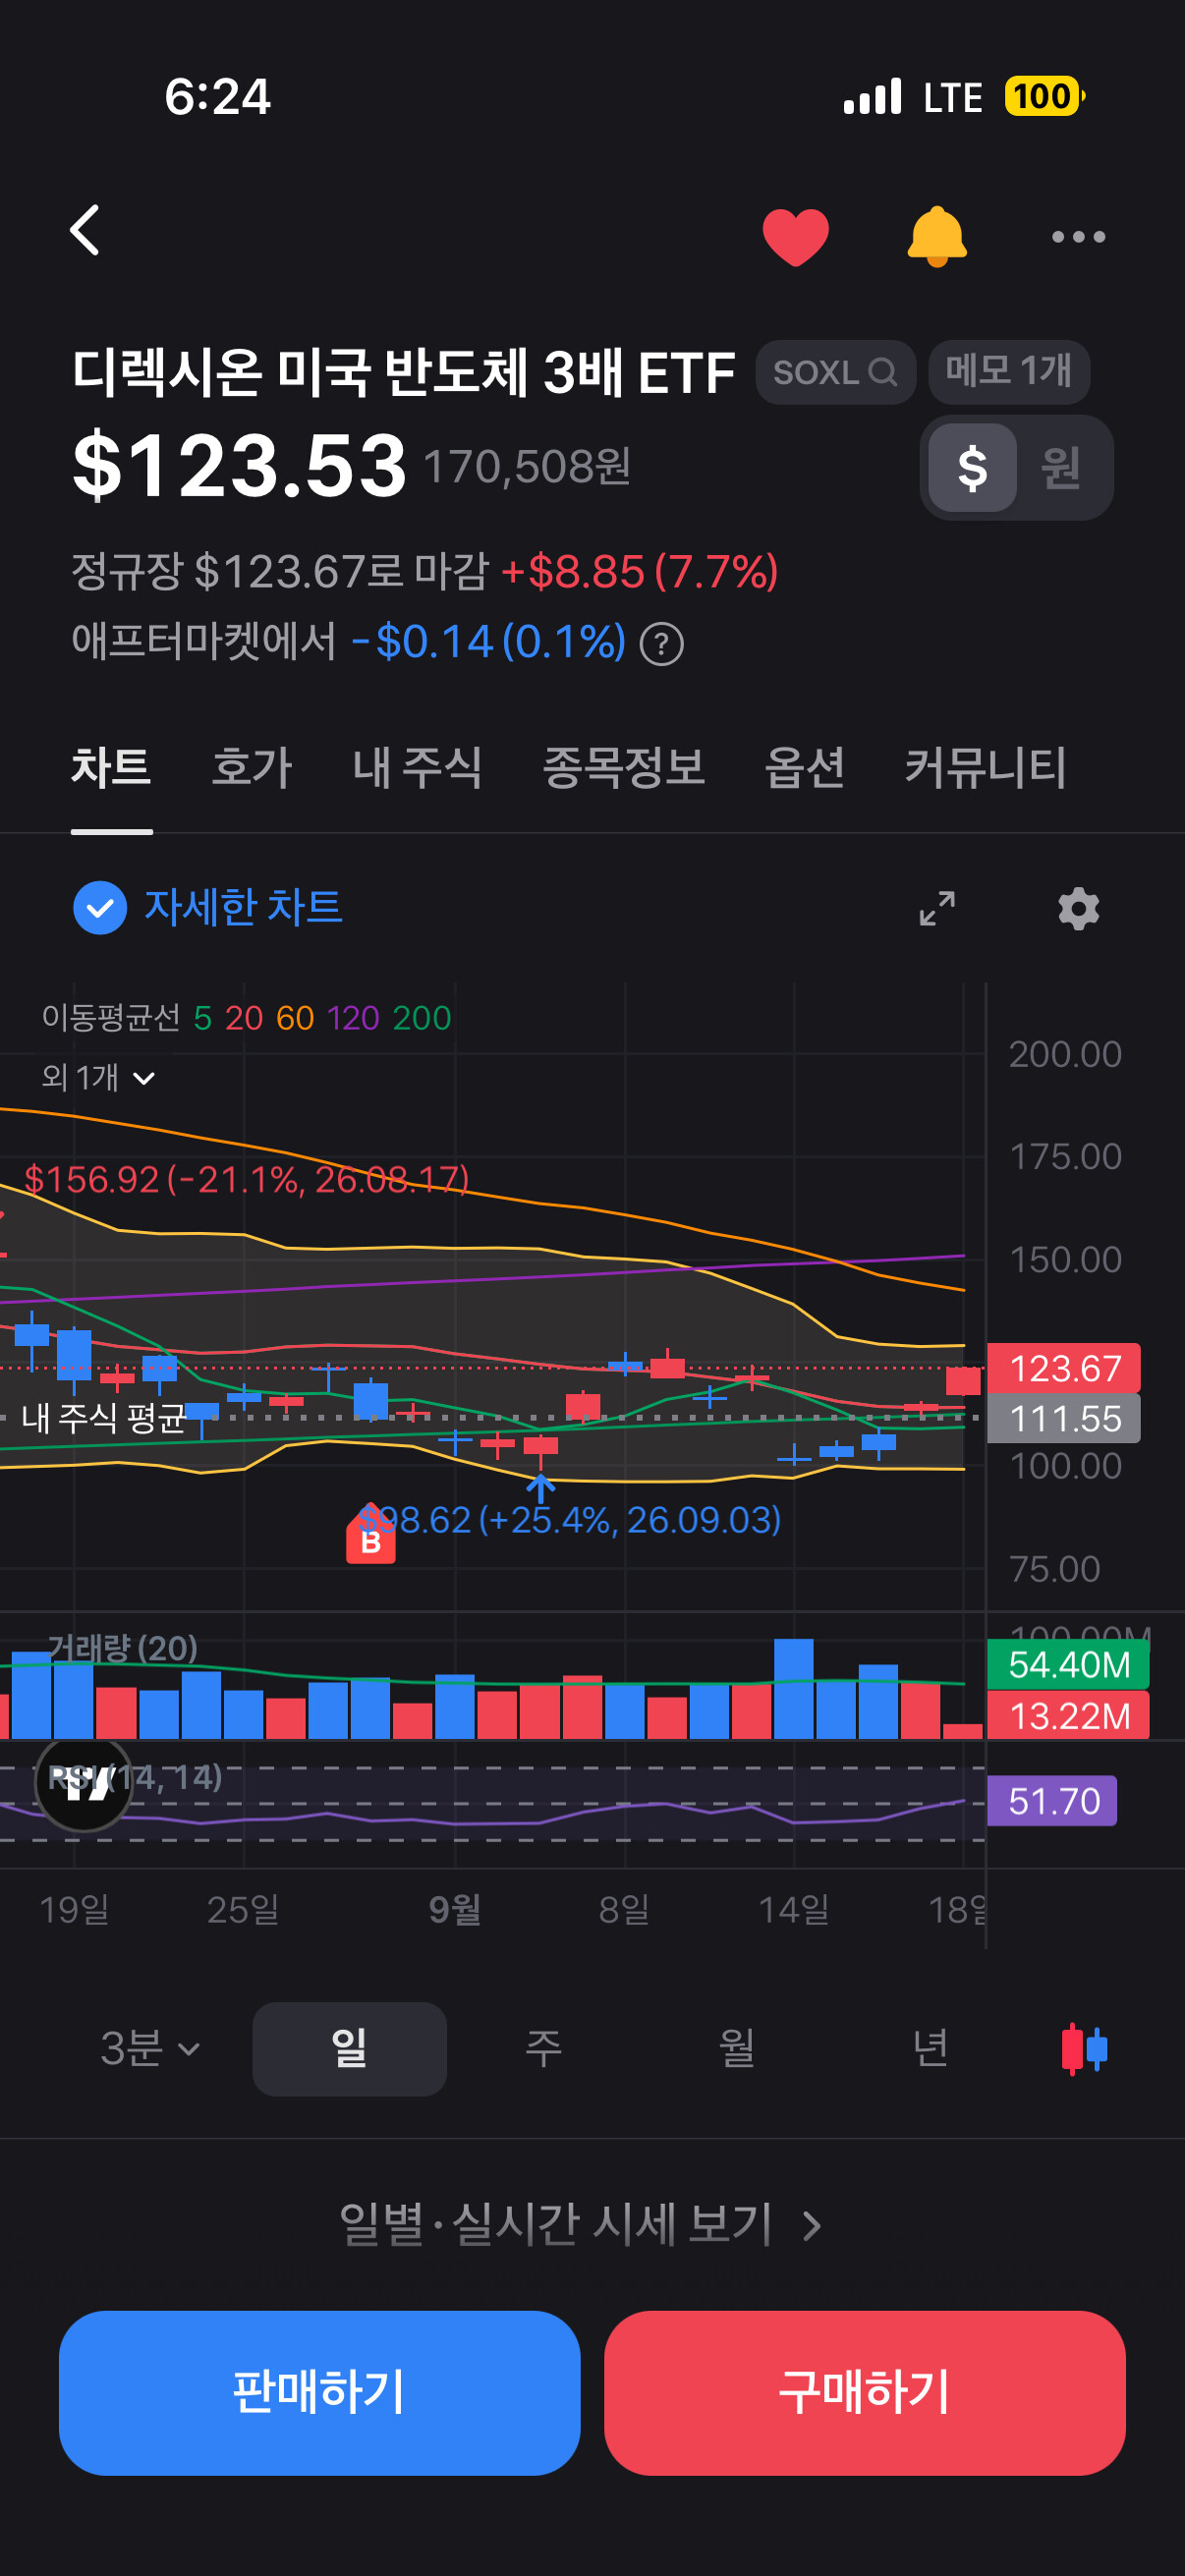Select dollar currency display
This screenshot has height=2576, width=1185.
pos(972,468)
